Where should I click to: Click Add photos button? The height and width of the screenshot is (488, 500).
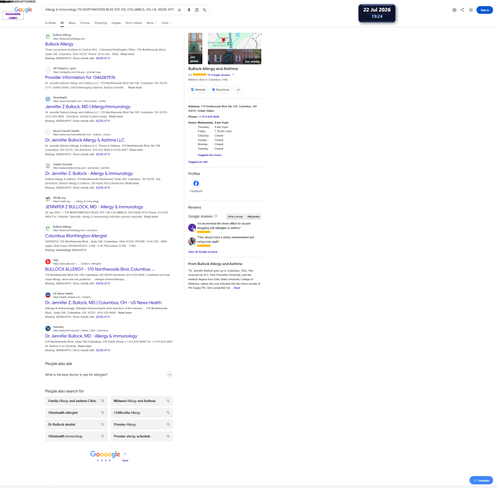pyautogui.click(x=253, y=217)
